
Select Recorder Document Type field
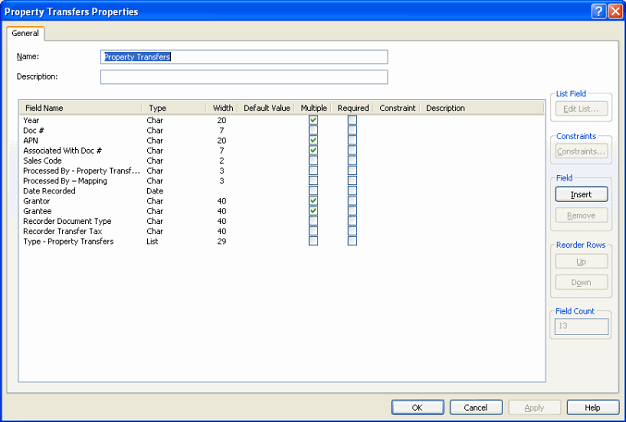[67, 221]
